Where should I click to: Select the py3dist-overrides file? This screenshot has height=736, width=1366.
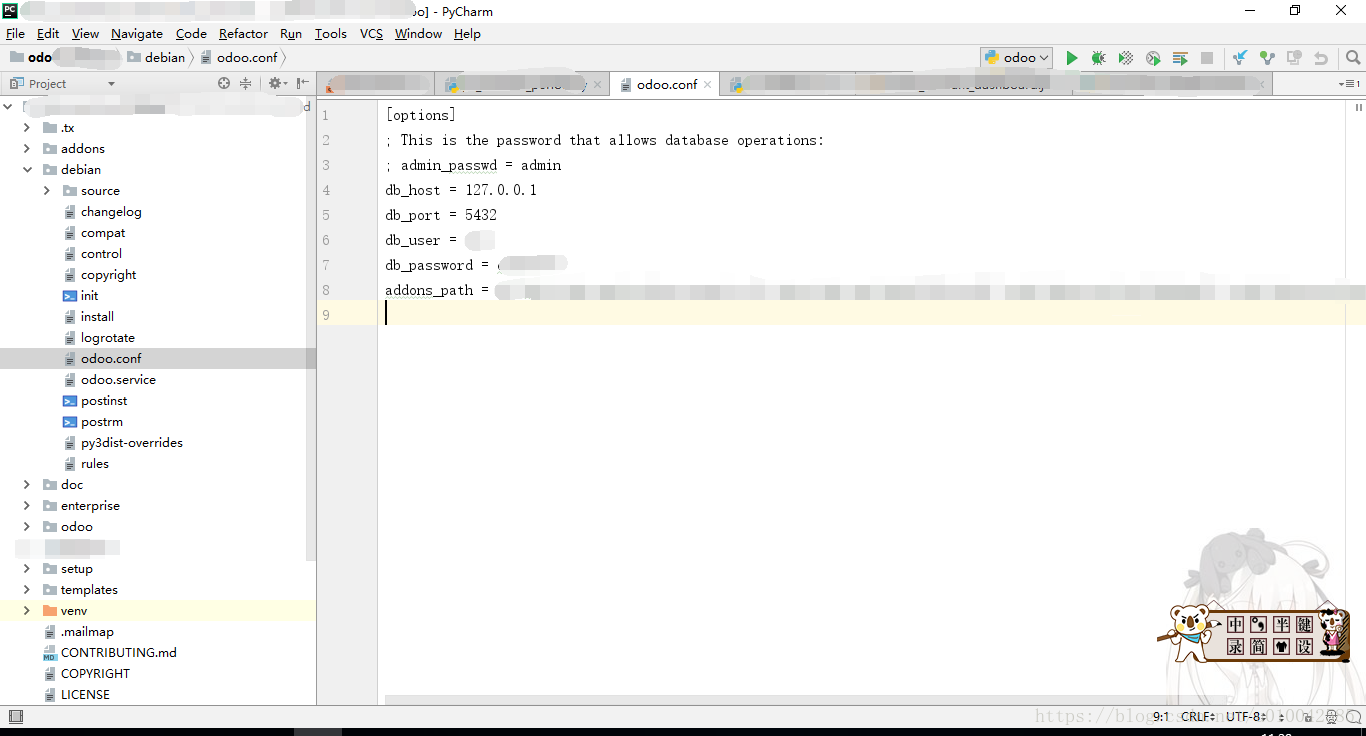click(132, 443)
